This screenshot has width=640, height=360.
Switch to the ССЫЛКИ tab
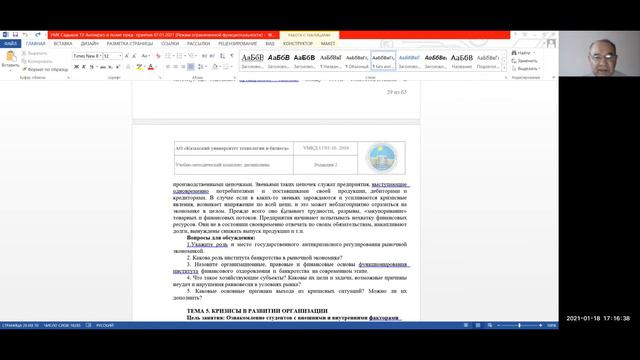(170, 44)
